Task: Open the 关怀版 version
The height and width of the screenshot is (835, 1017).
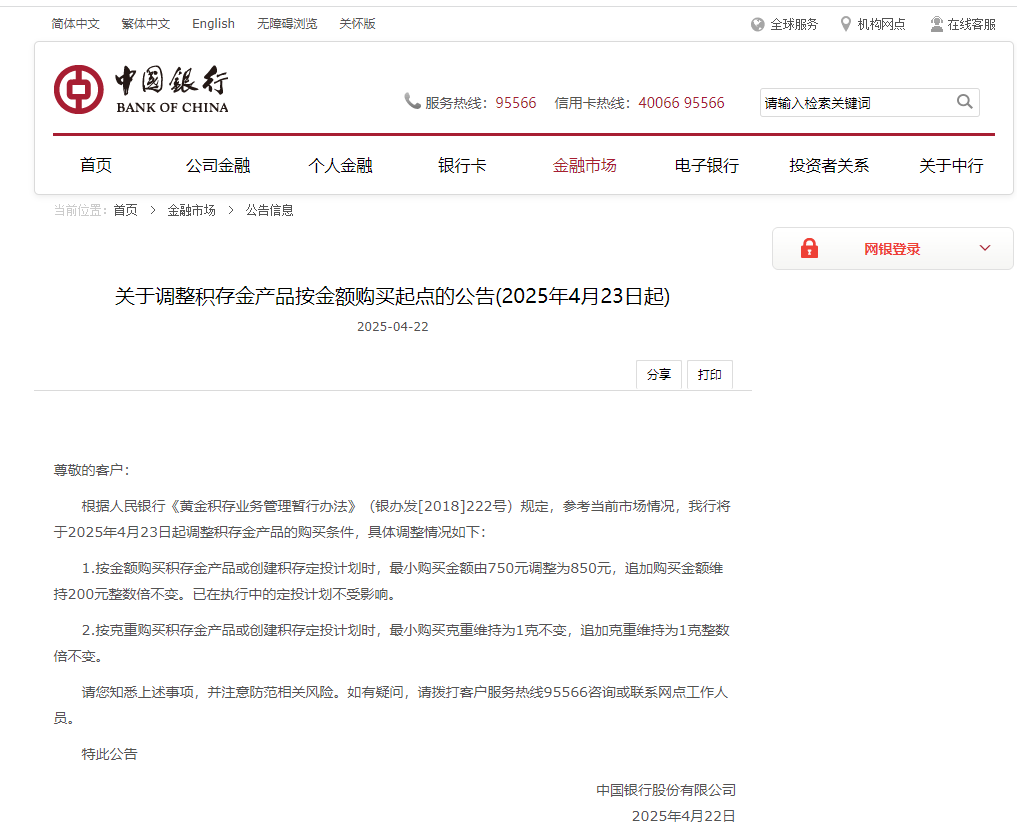Action: 357,24
